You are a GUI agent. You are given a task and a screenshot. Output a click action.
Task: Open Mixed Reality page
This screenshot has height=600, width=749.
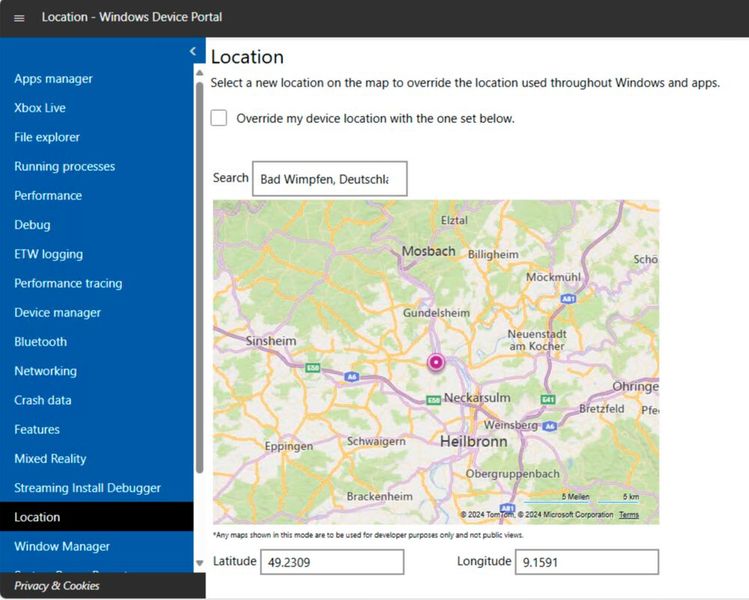[50, 459]
